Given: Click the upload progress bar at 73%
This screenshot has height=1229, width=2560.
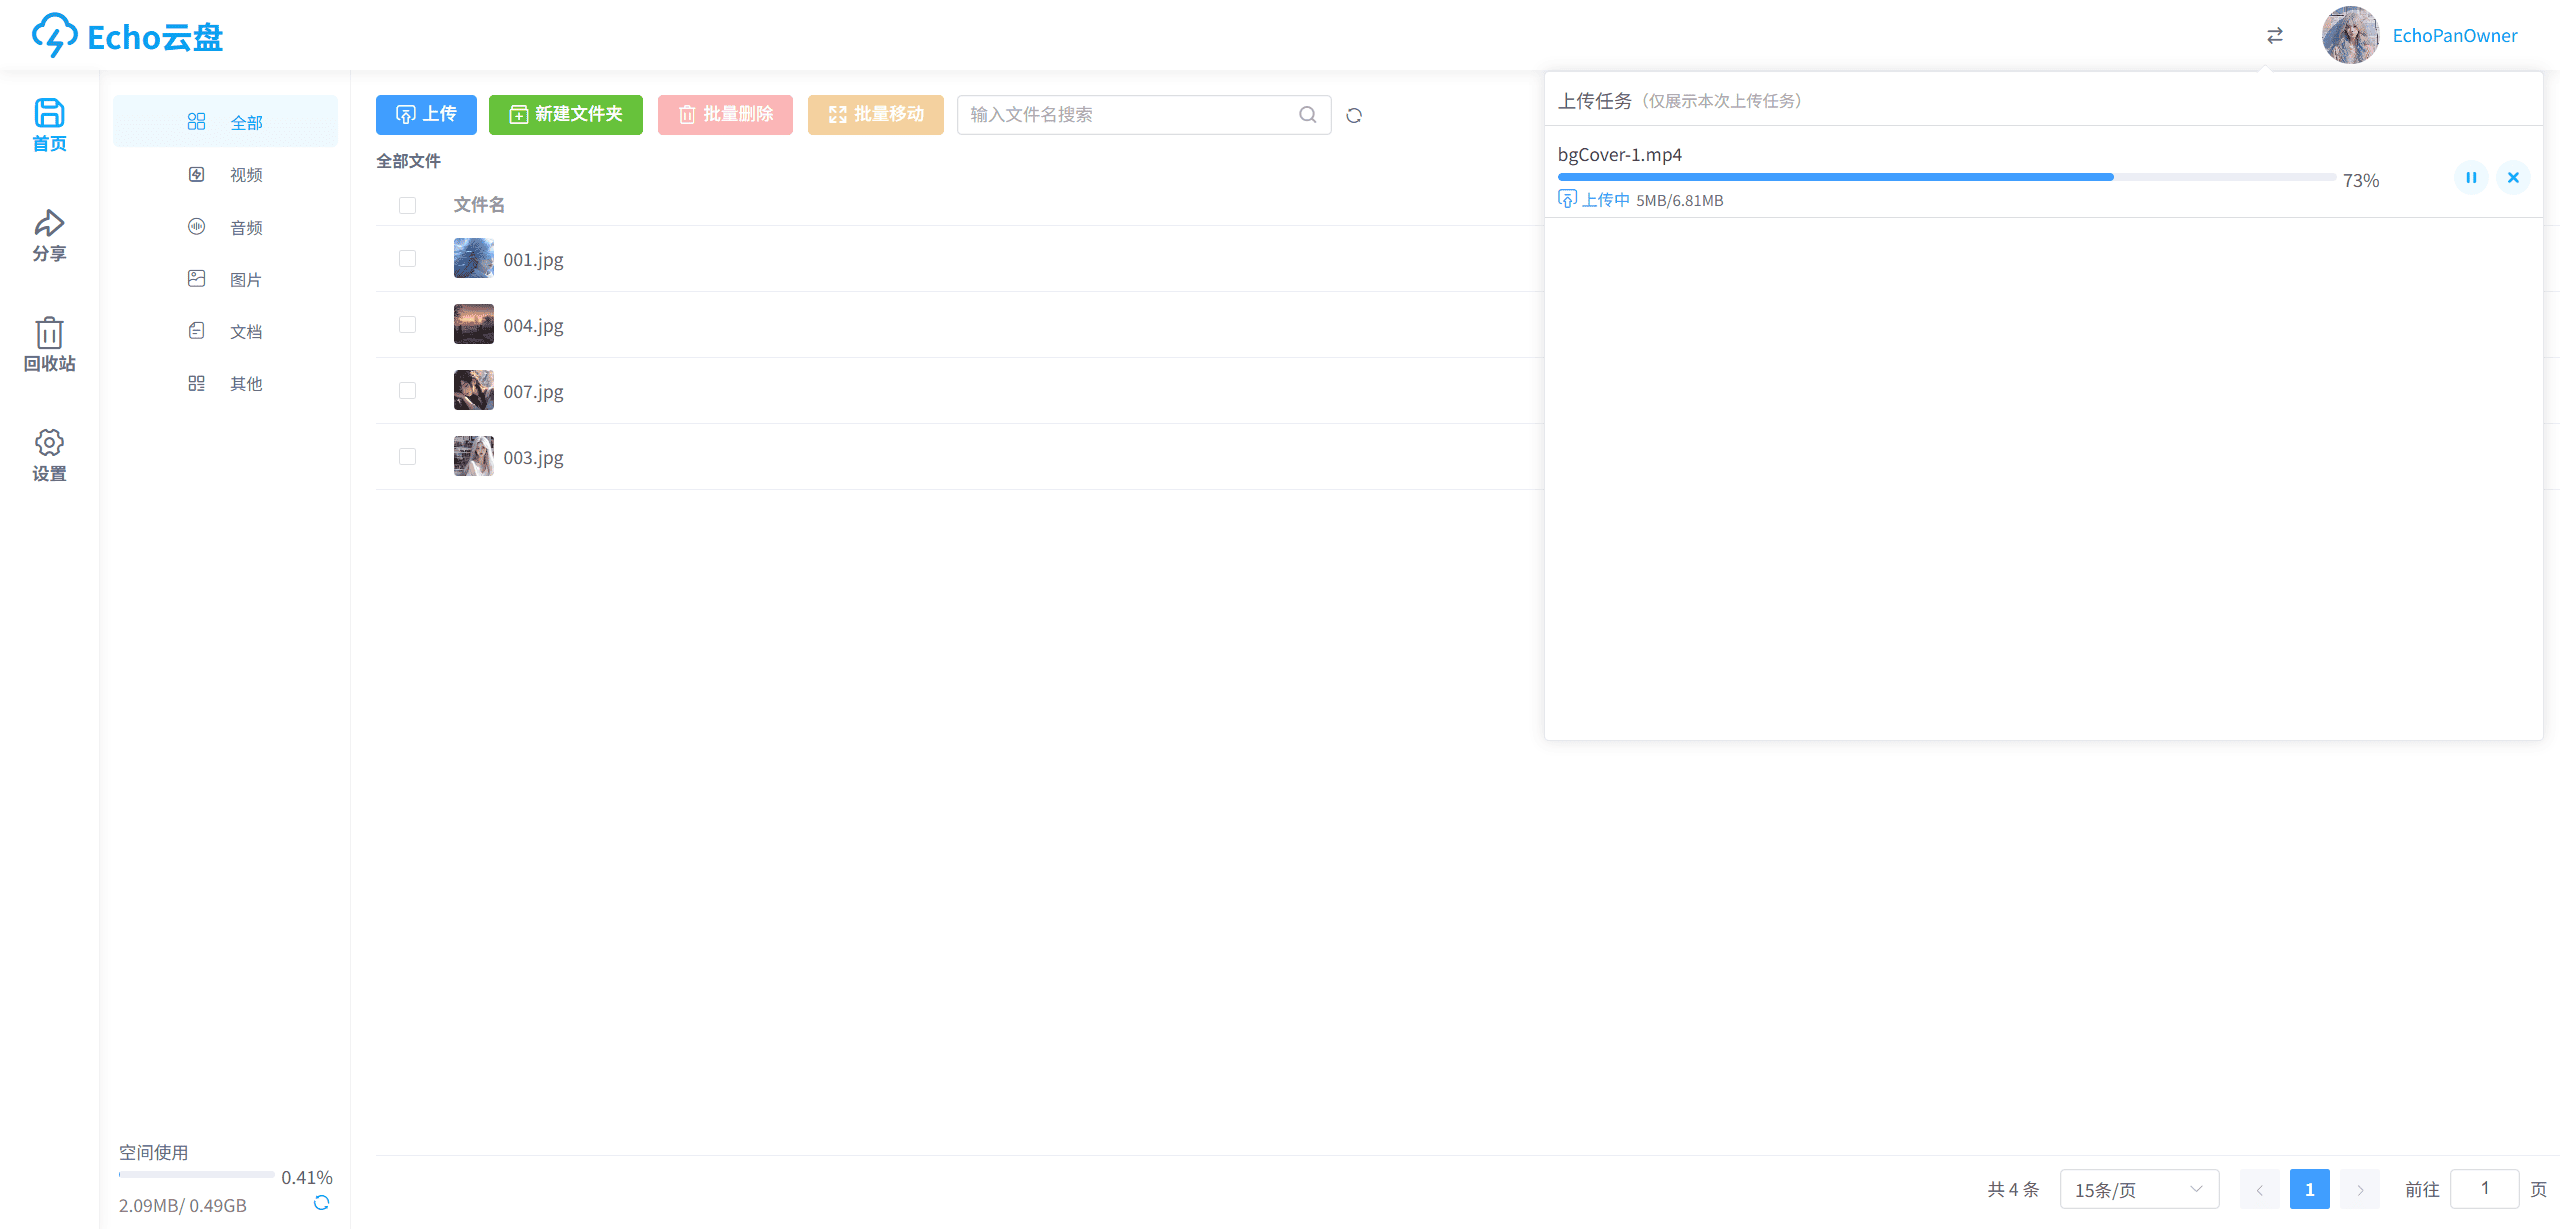Looking at the screenshot, I should point(1950,177).
